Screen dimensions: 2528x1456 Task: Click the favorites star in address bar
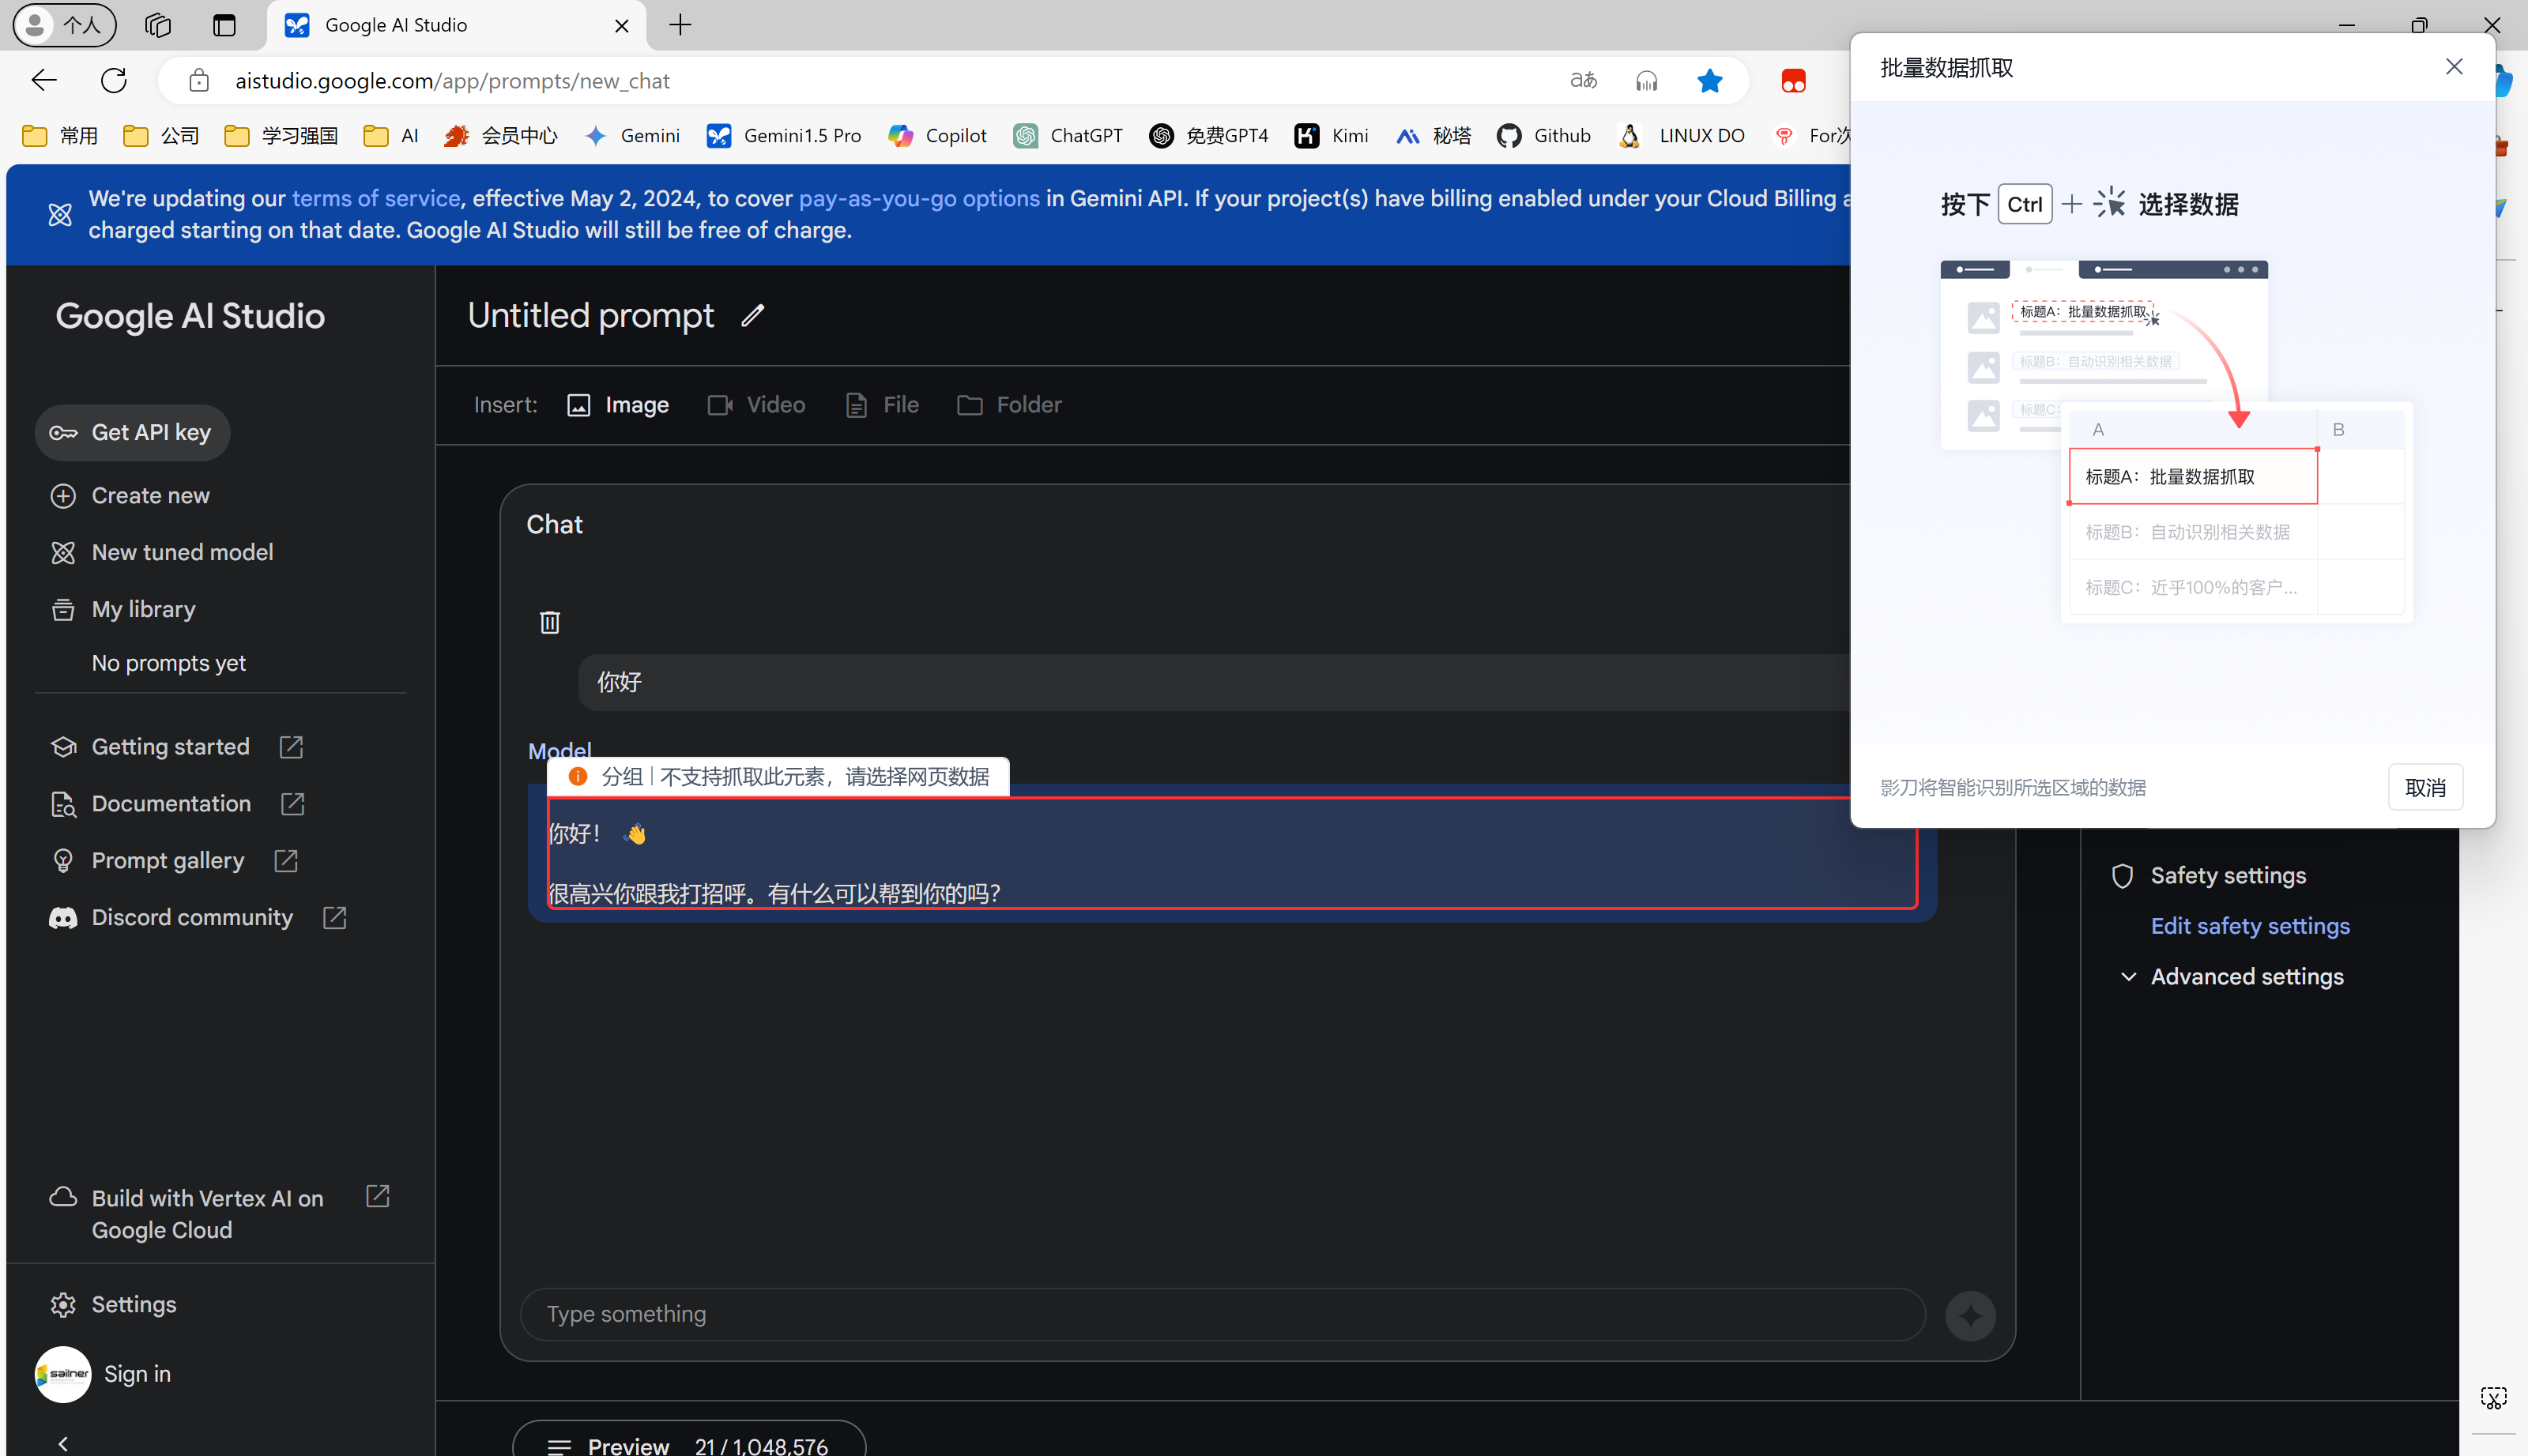(1709, 81)
